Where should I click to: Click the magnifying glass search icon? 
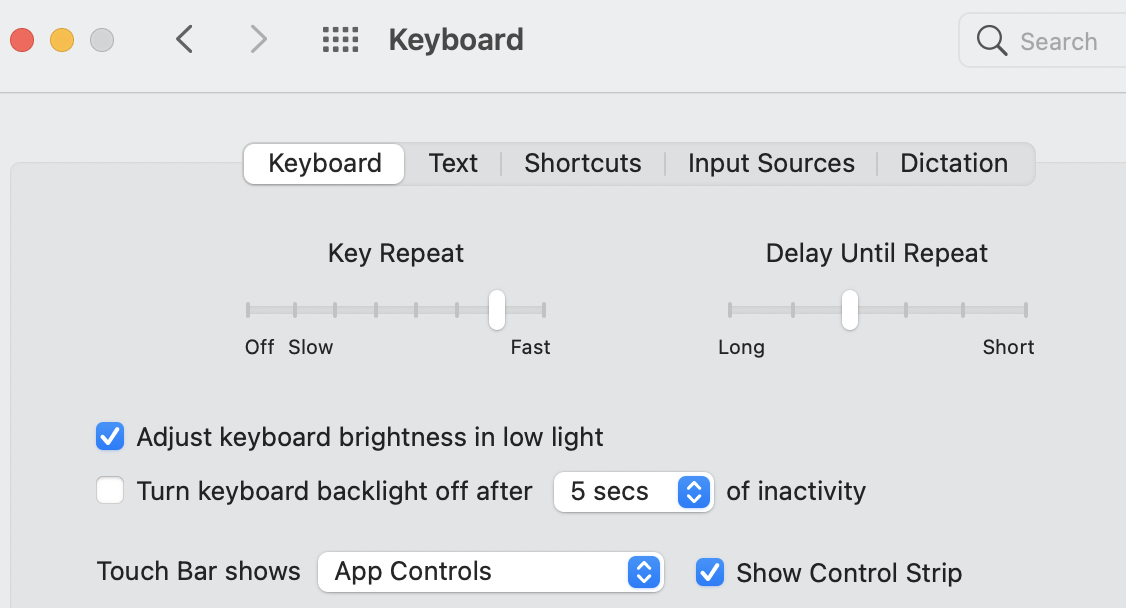coord(991,41)
